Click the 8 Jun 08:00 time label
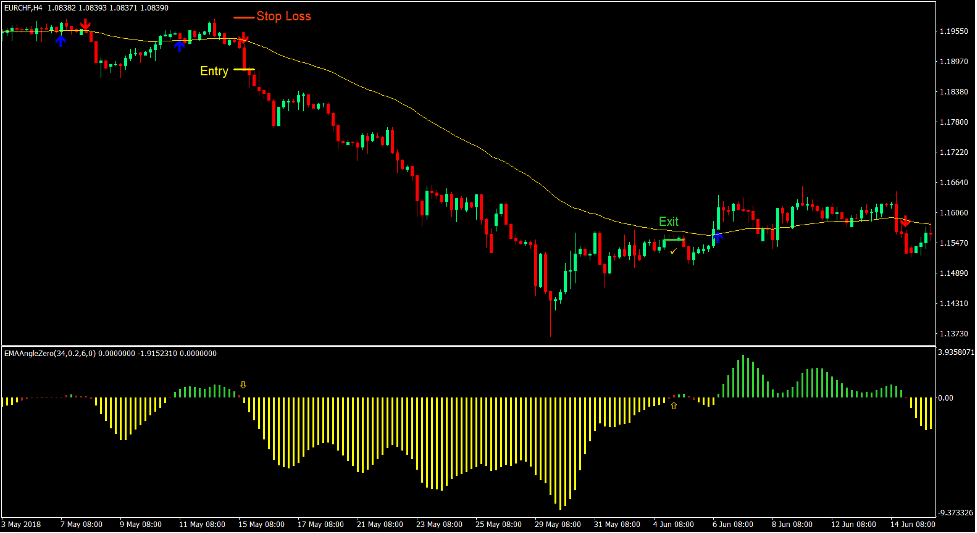The image size is (977, 533). point(792,524)
